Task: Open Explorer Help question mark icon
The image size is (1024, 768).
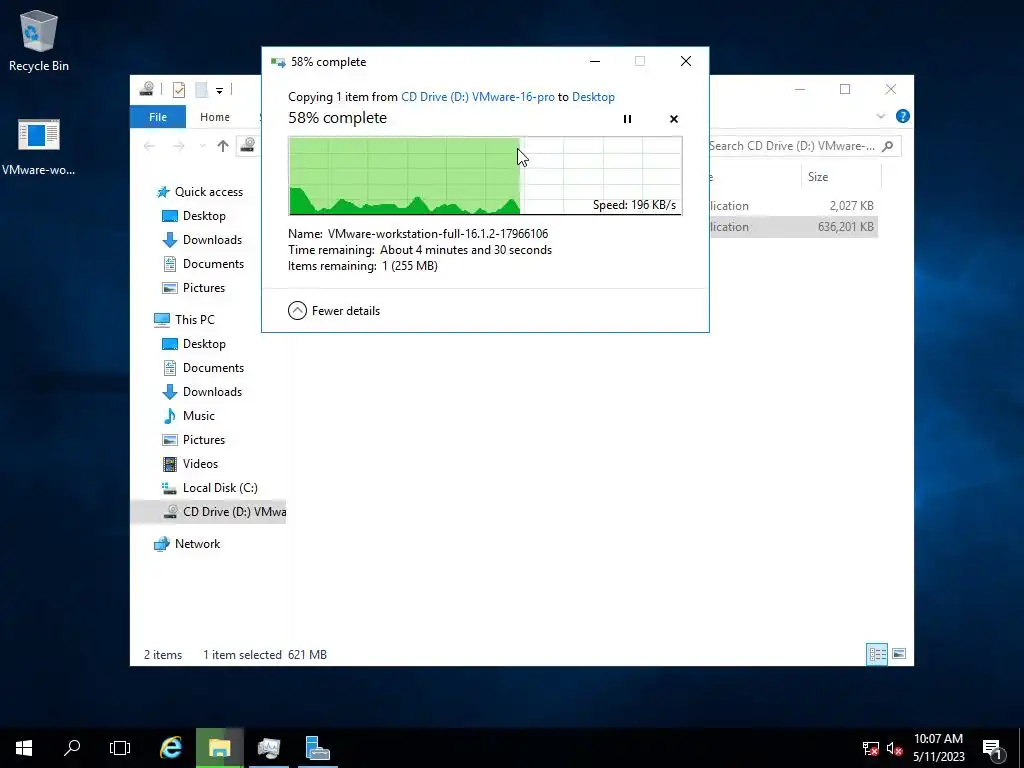Action: 903,116
